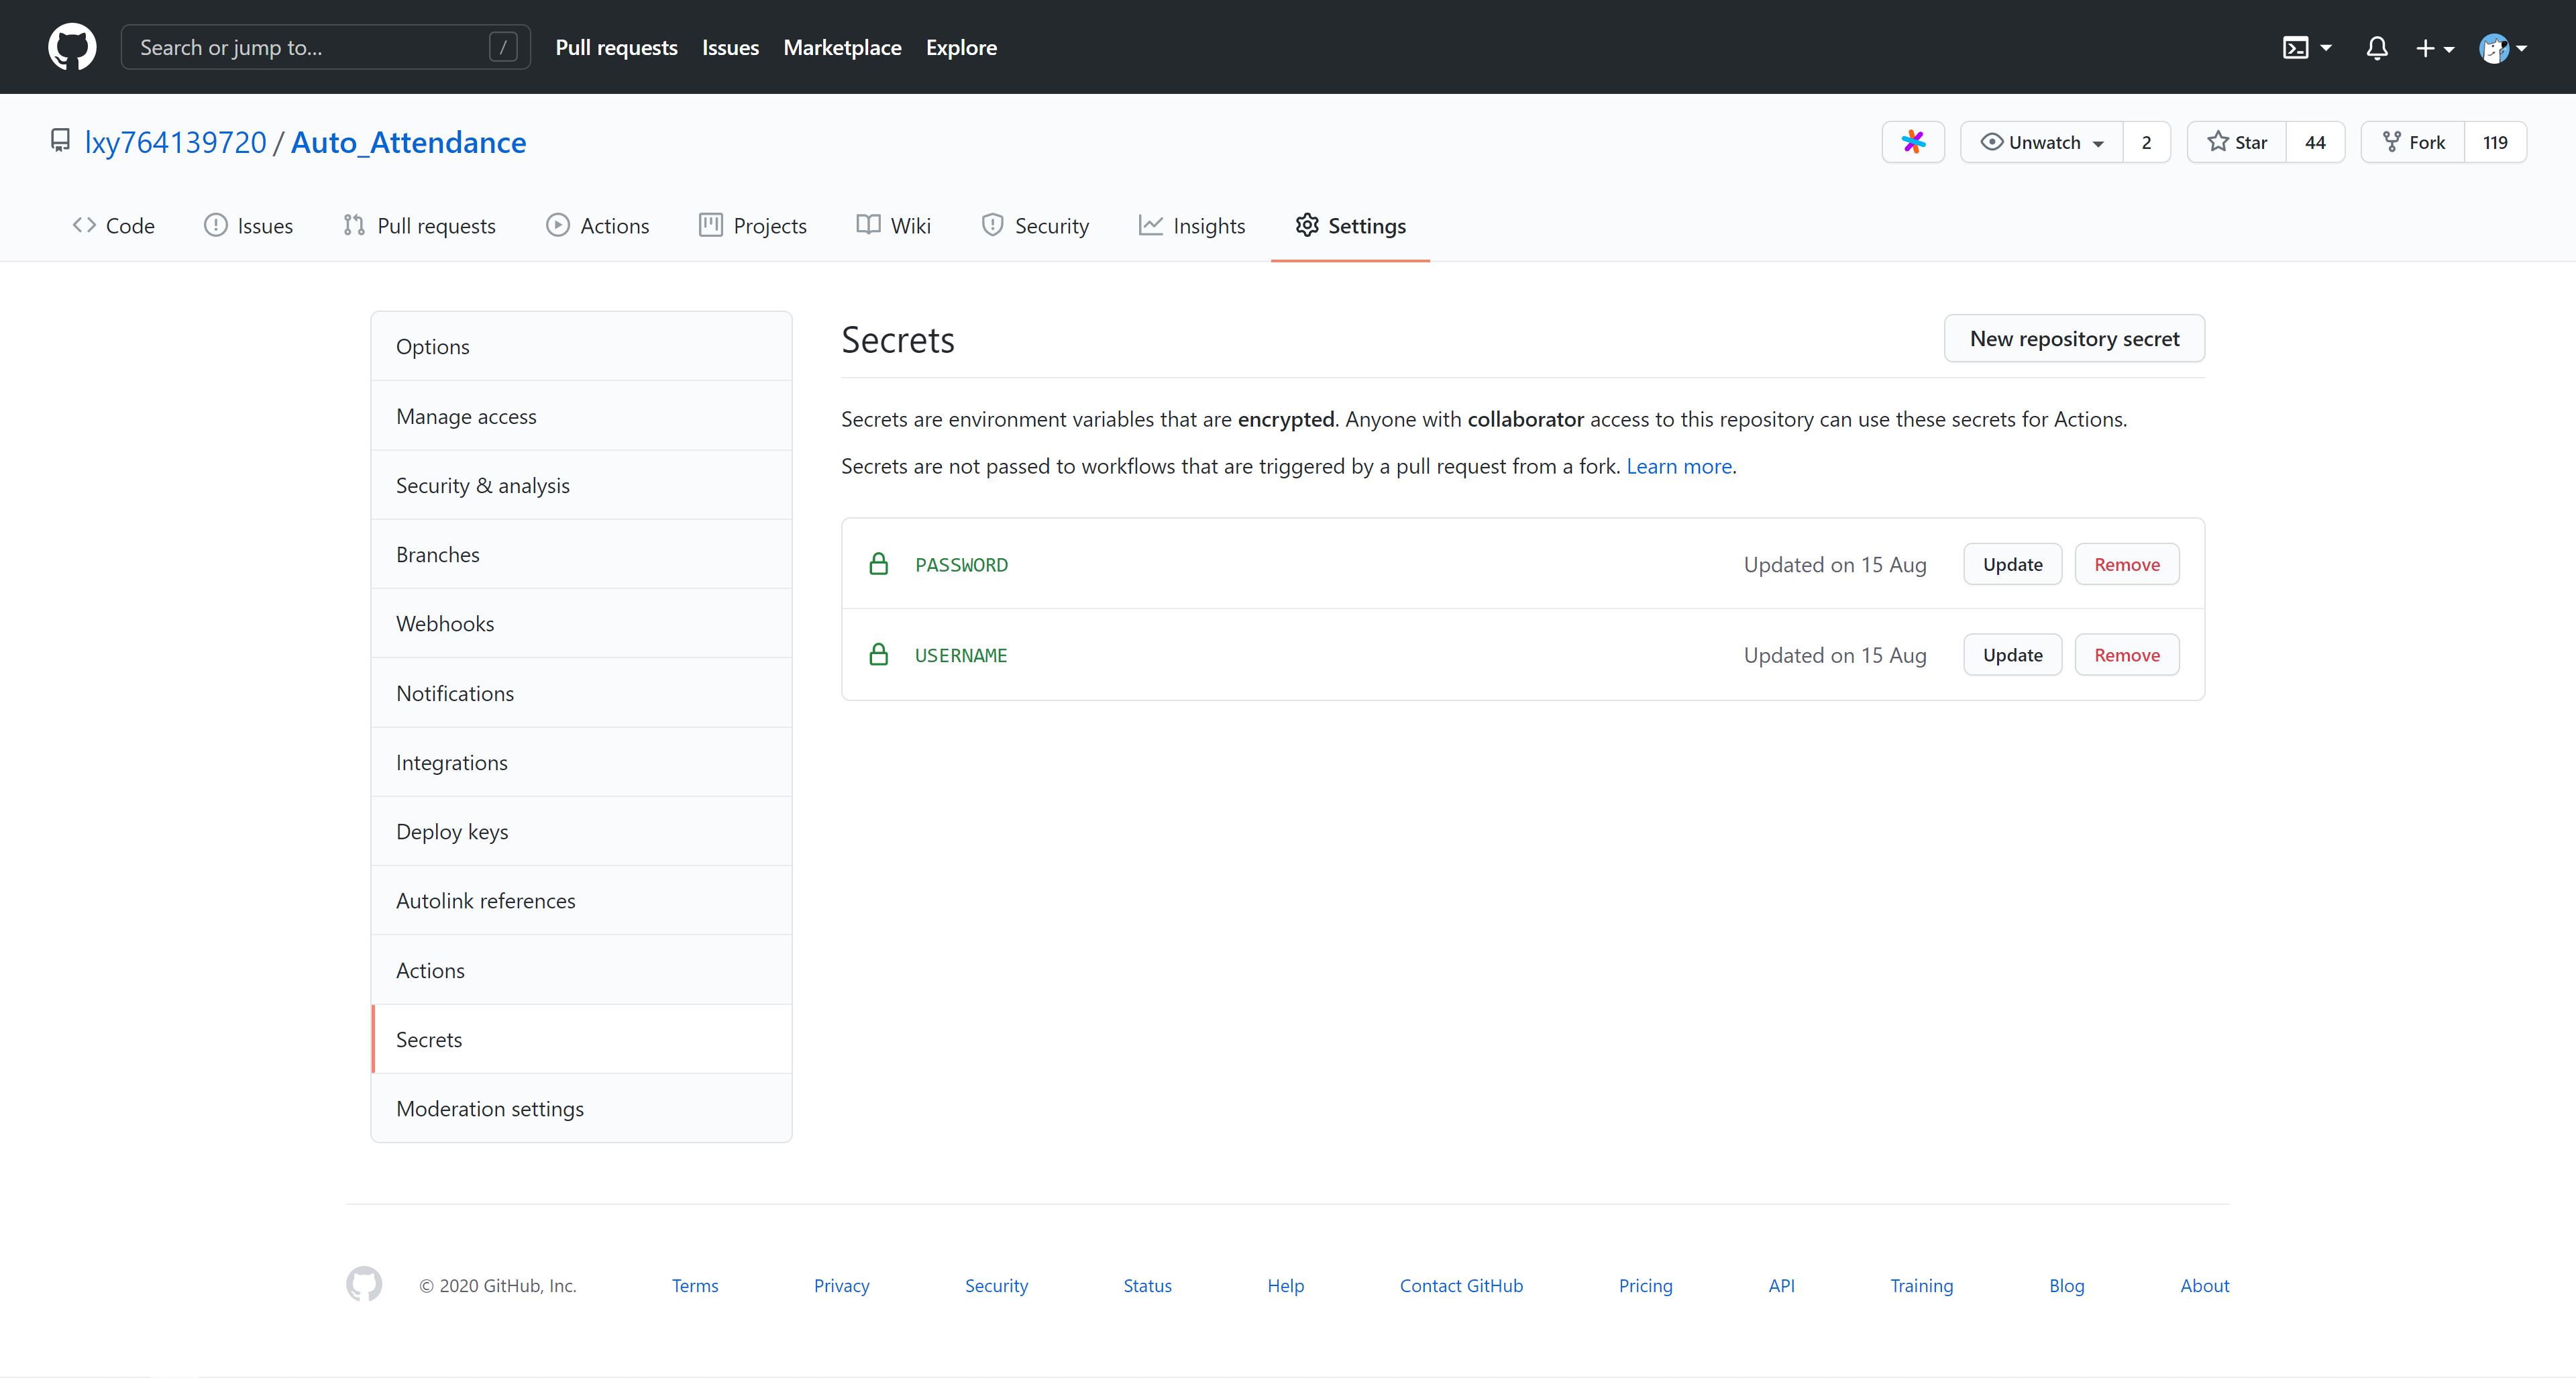Open Explore in top navigation
Viewport: 2576px width, 1378px height.
click(x=961, y=47)
